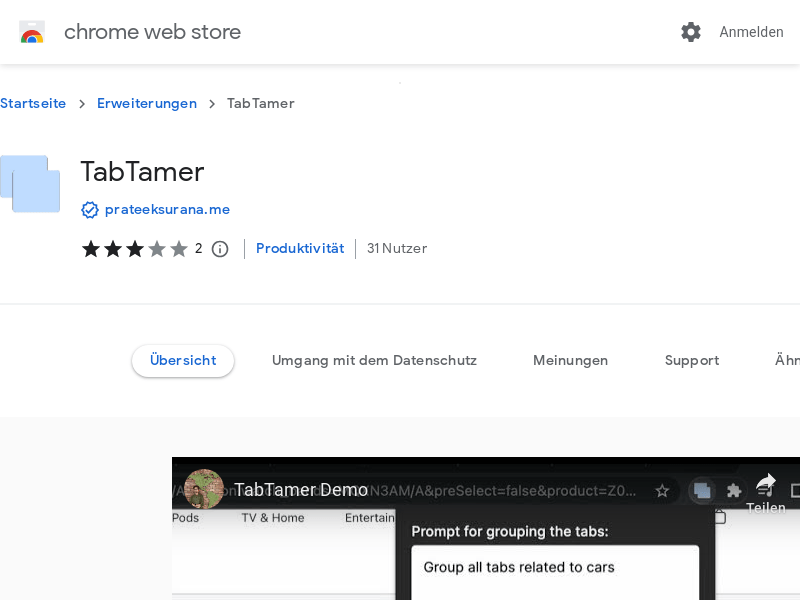The width and height of the screenshot is (800, 600).
Task: Click the TabTamer heading title
Action: pyautogui.click(x=142, y=171)
